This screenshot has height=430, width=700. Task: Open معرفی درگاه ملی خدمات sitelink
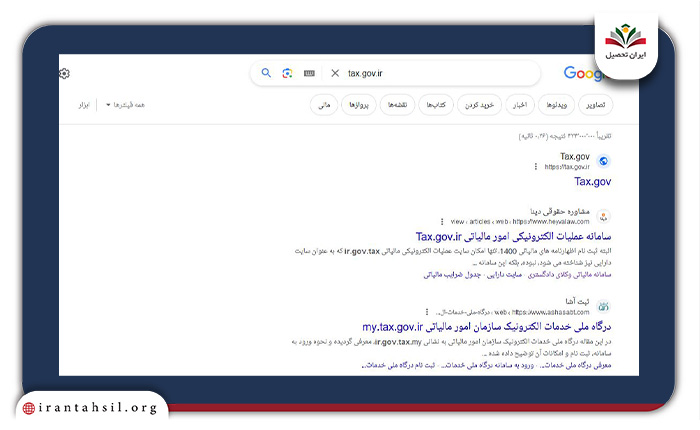[x=575, y=365]
